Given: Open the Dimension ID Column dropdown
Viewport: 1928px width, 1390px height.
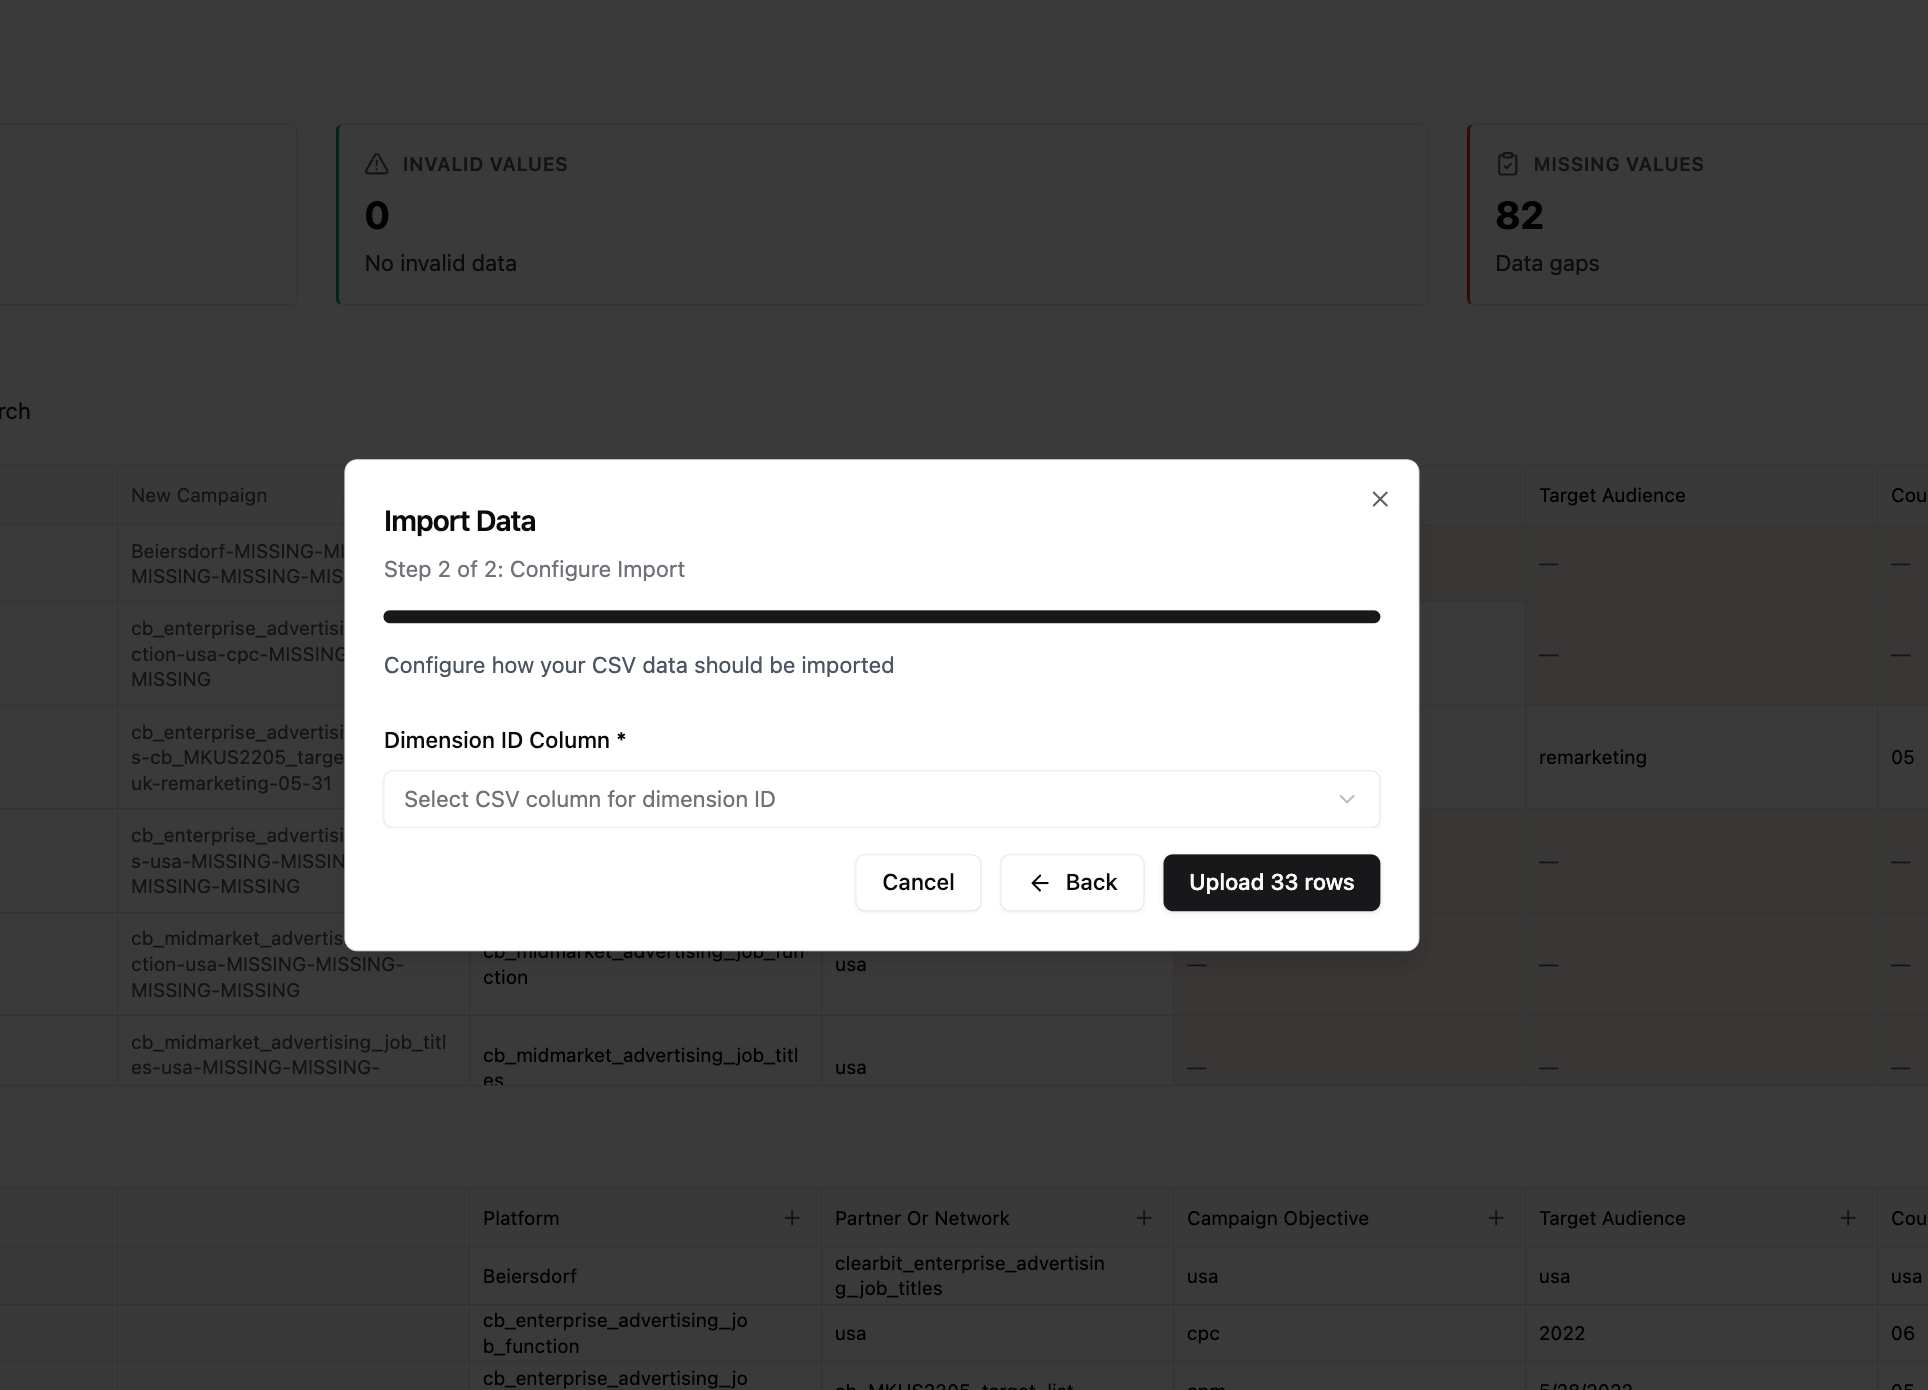Looking at the screenshot, I should click(881, 799).
